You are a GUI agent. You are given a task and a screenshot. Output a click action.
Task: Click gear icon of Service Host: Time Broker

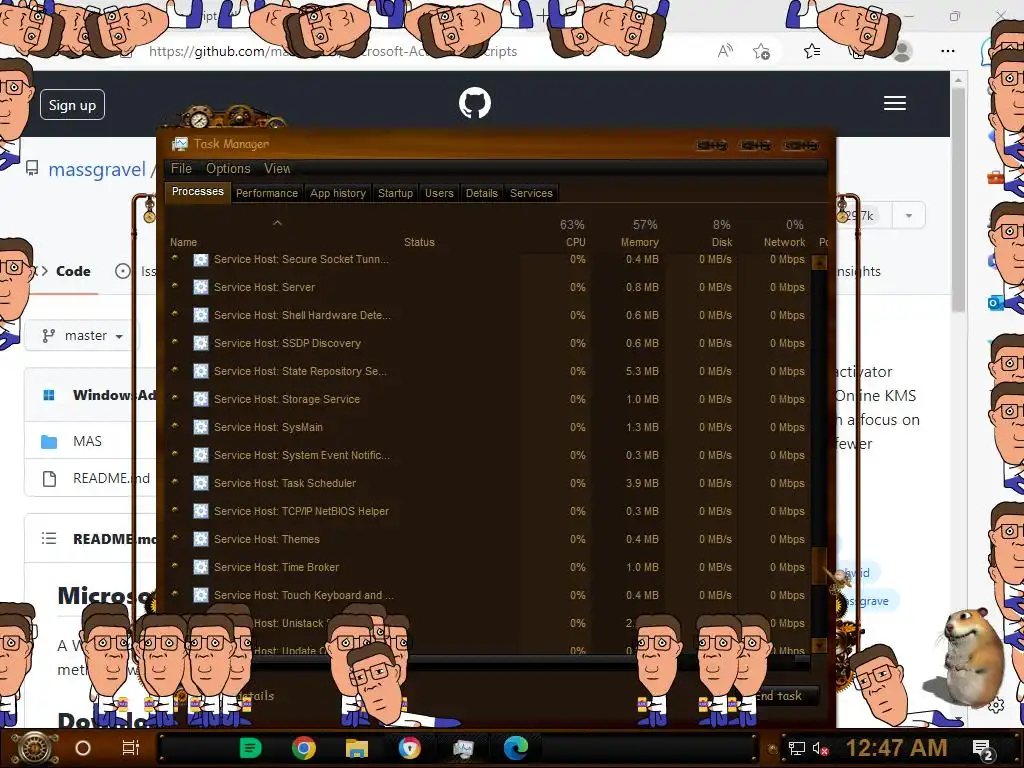pos(200,568)
